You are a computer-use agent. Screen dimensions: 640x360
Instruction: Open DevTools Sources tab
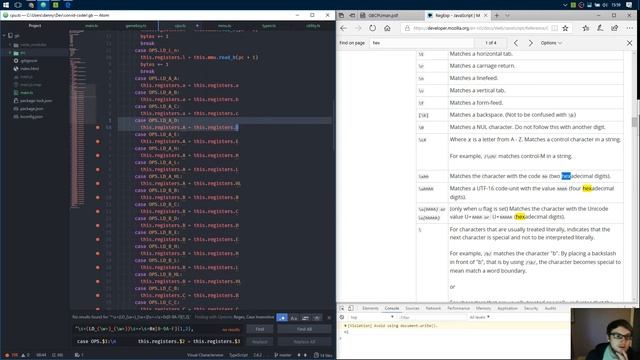pos(412,308)
